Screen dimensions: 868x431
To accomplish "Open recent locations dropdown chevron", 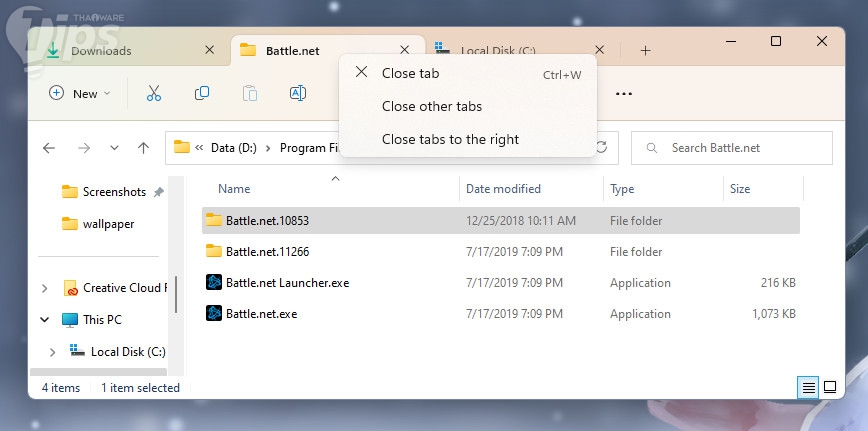I will click(x=114, y=148).
